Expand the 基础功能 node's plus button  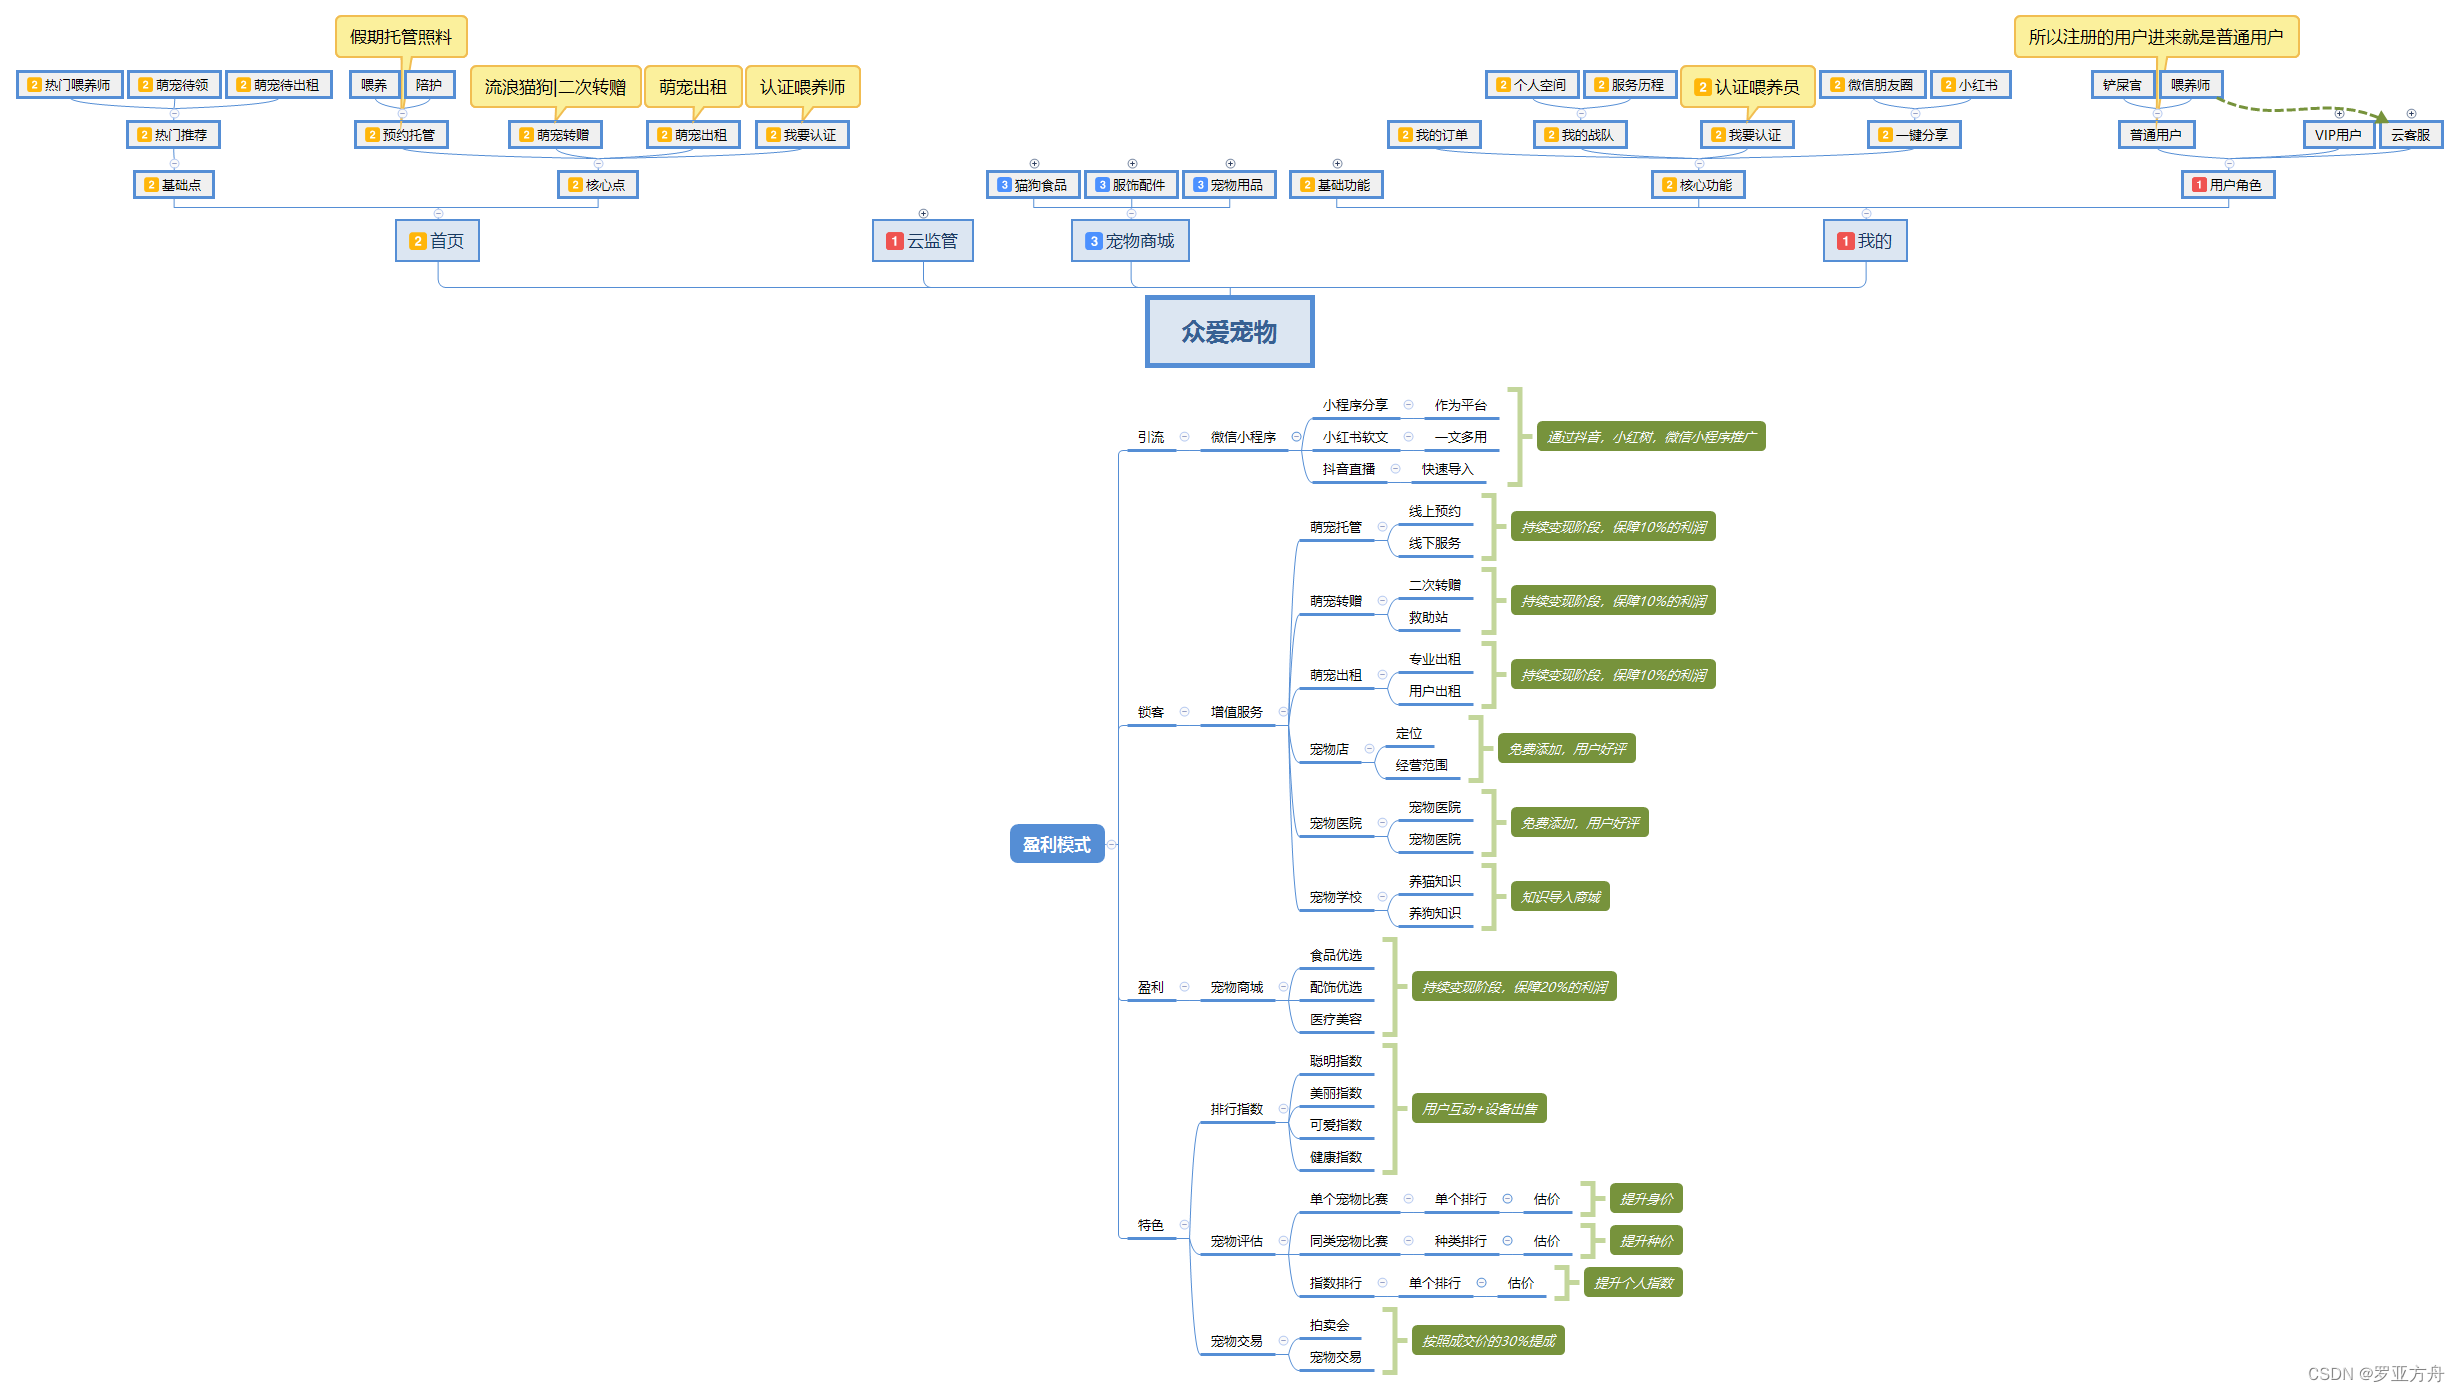point(1337,163)
